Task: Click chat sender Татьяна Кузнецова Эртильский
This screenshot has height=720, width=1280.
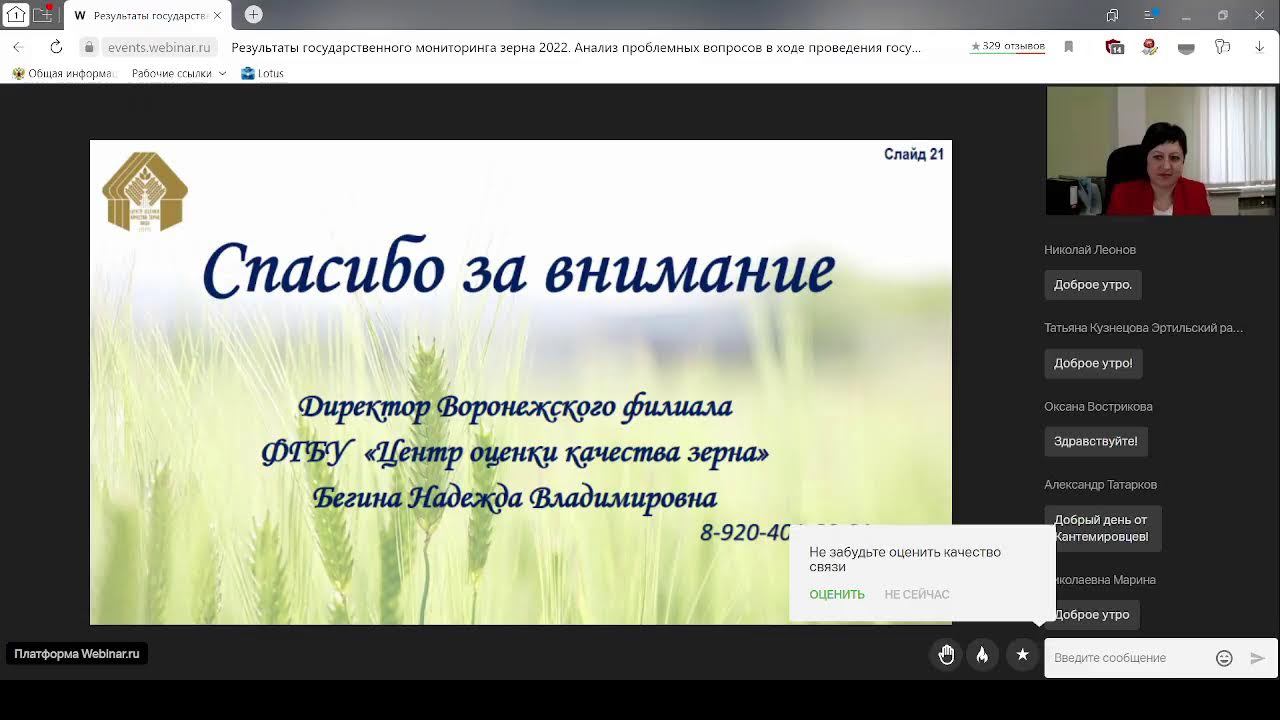Action: (1144, 328)
